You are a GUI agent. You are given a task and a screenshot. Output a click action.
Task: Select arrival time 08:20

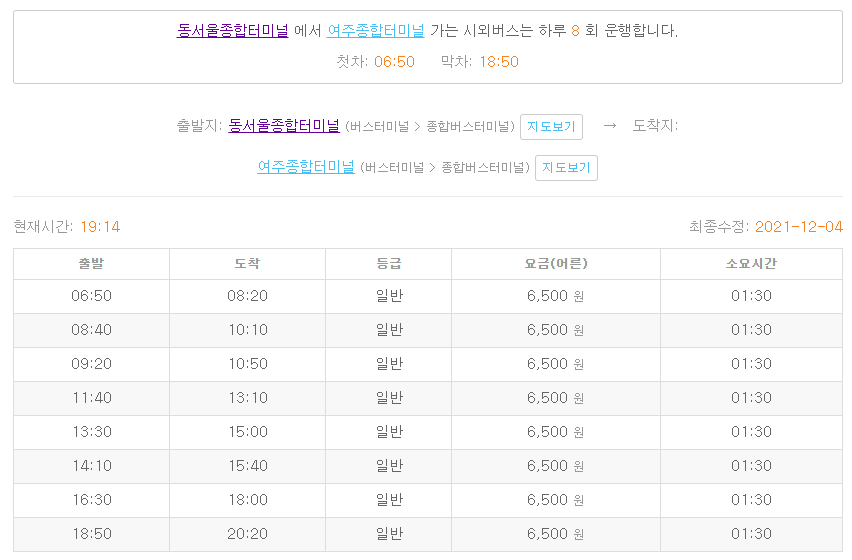247,296
